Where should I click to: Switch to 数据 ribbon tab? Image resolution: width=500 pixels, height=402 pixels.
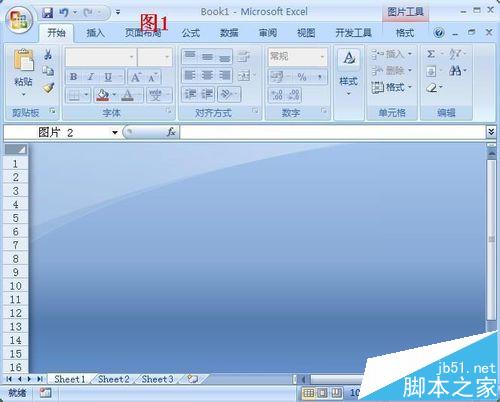pyautogui.click(x=229, y=33)
